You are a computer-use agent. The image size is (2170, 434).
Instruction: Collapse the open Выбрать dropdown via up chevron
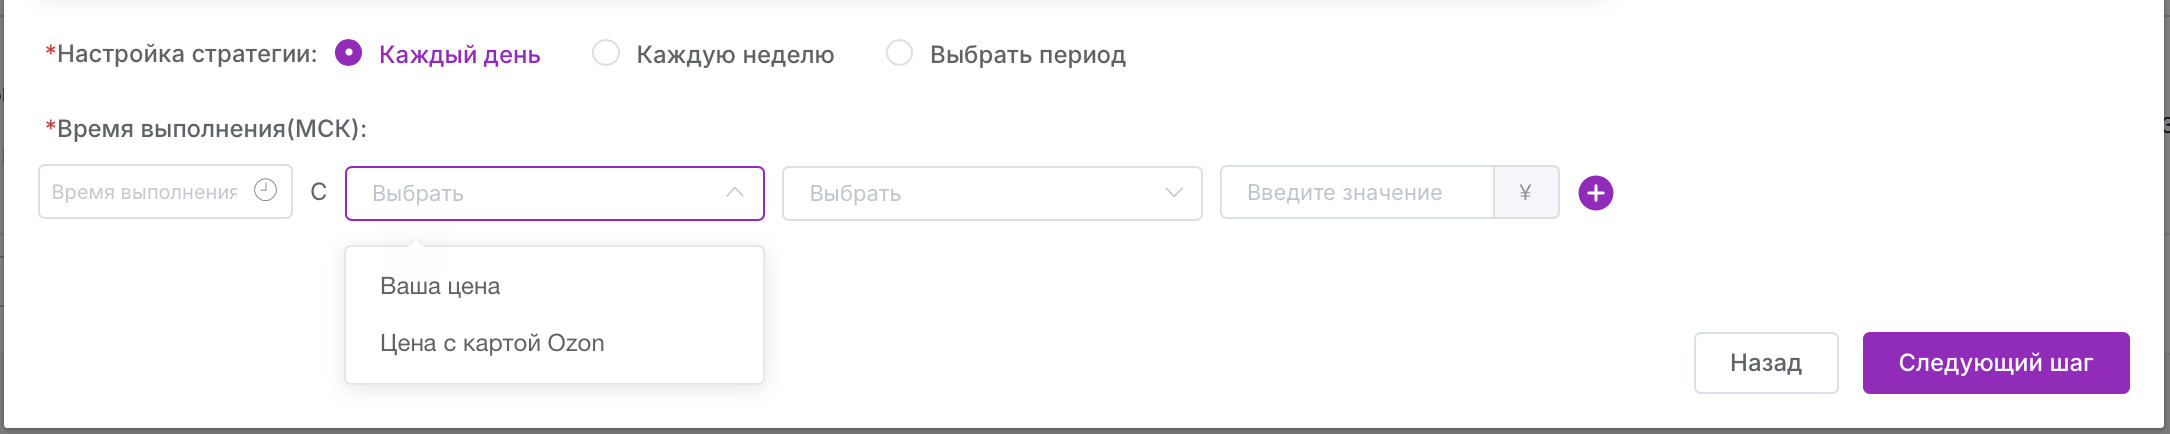click(x=735, y=192)
